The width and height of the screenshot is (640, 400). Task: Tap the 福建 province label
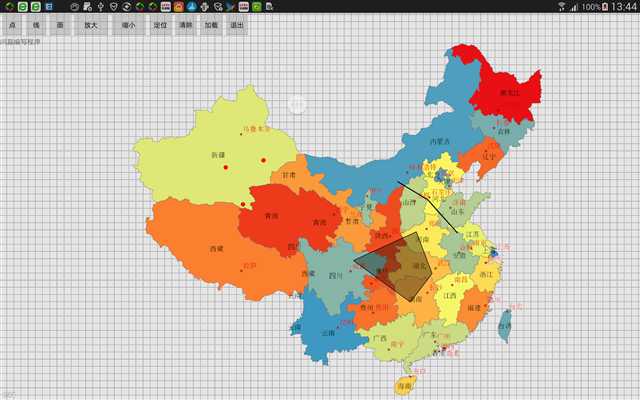tap(474, 308)
